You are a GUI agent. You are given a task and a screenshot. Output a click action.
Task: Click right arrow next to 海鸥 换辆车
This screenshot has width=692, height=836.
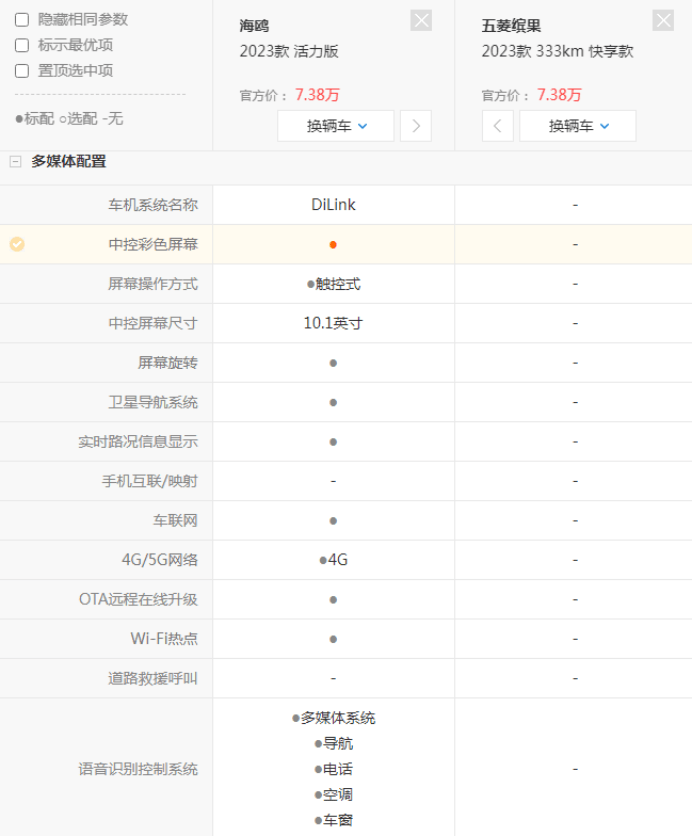point(416,126)
